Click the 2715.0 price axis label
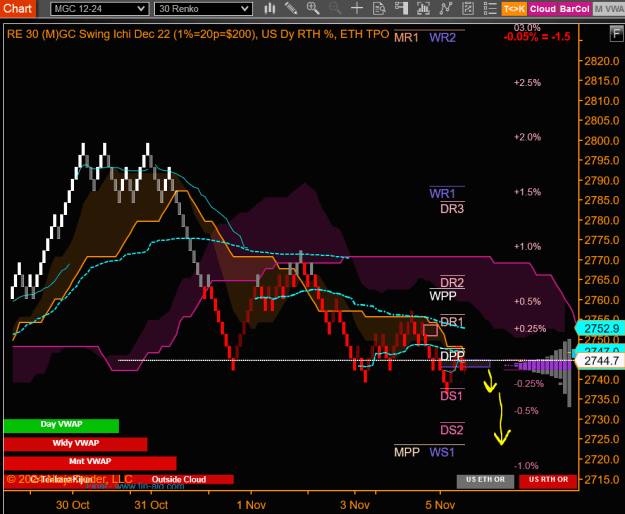 coord(602,479)
